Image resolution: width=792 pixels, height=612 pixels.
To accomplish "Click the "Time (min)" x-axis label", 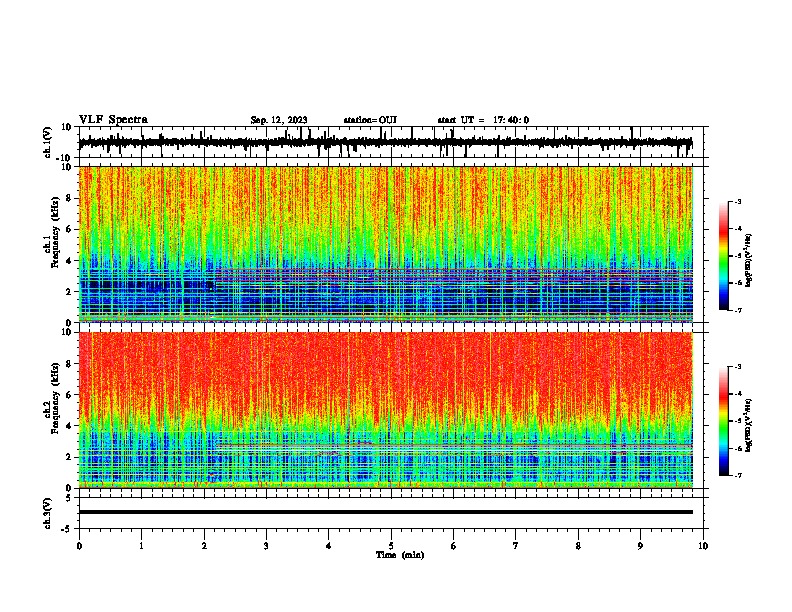I will 400,555.
